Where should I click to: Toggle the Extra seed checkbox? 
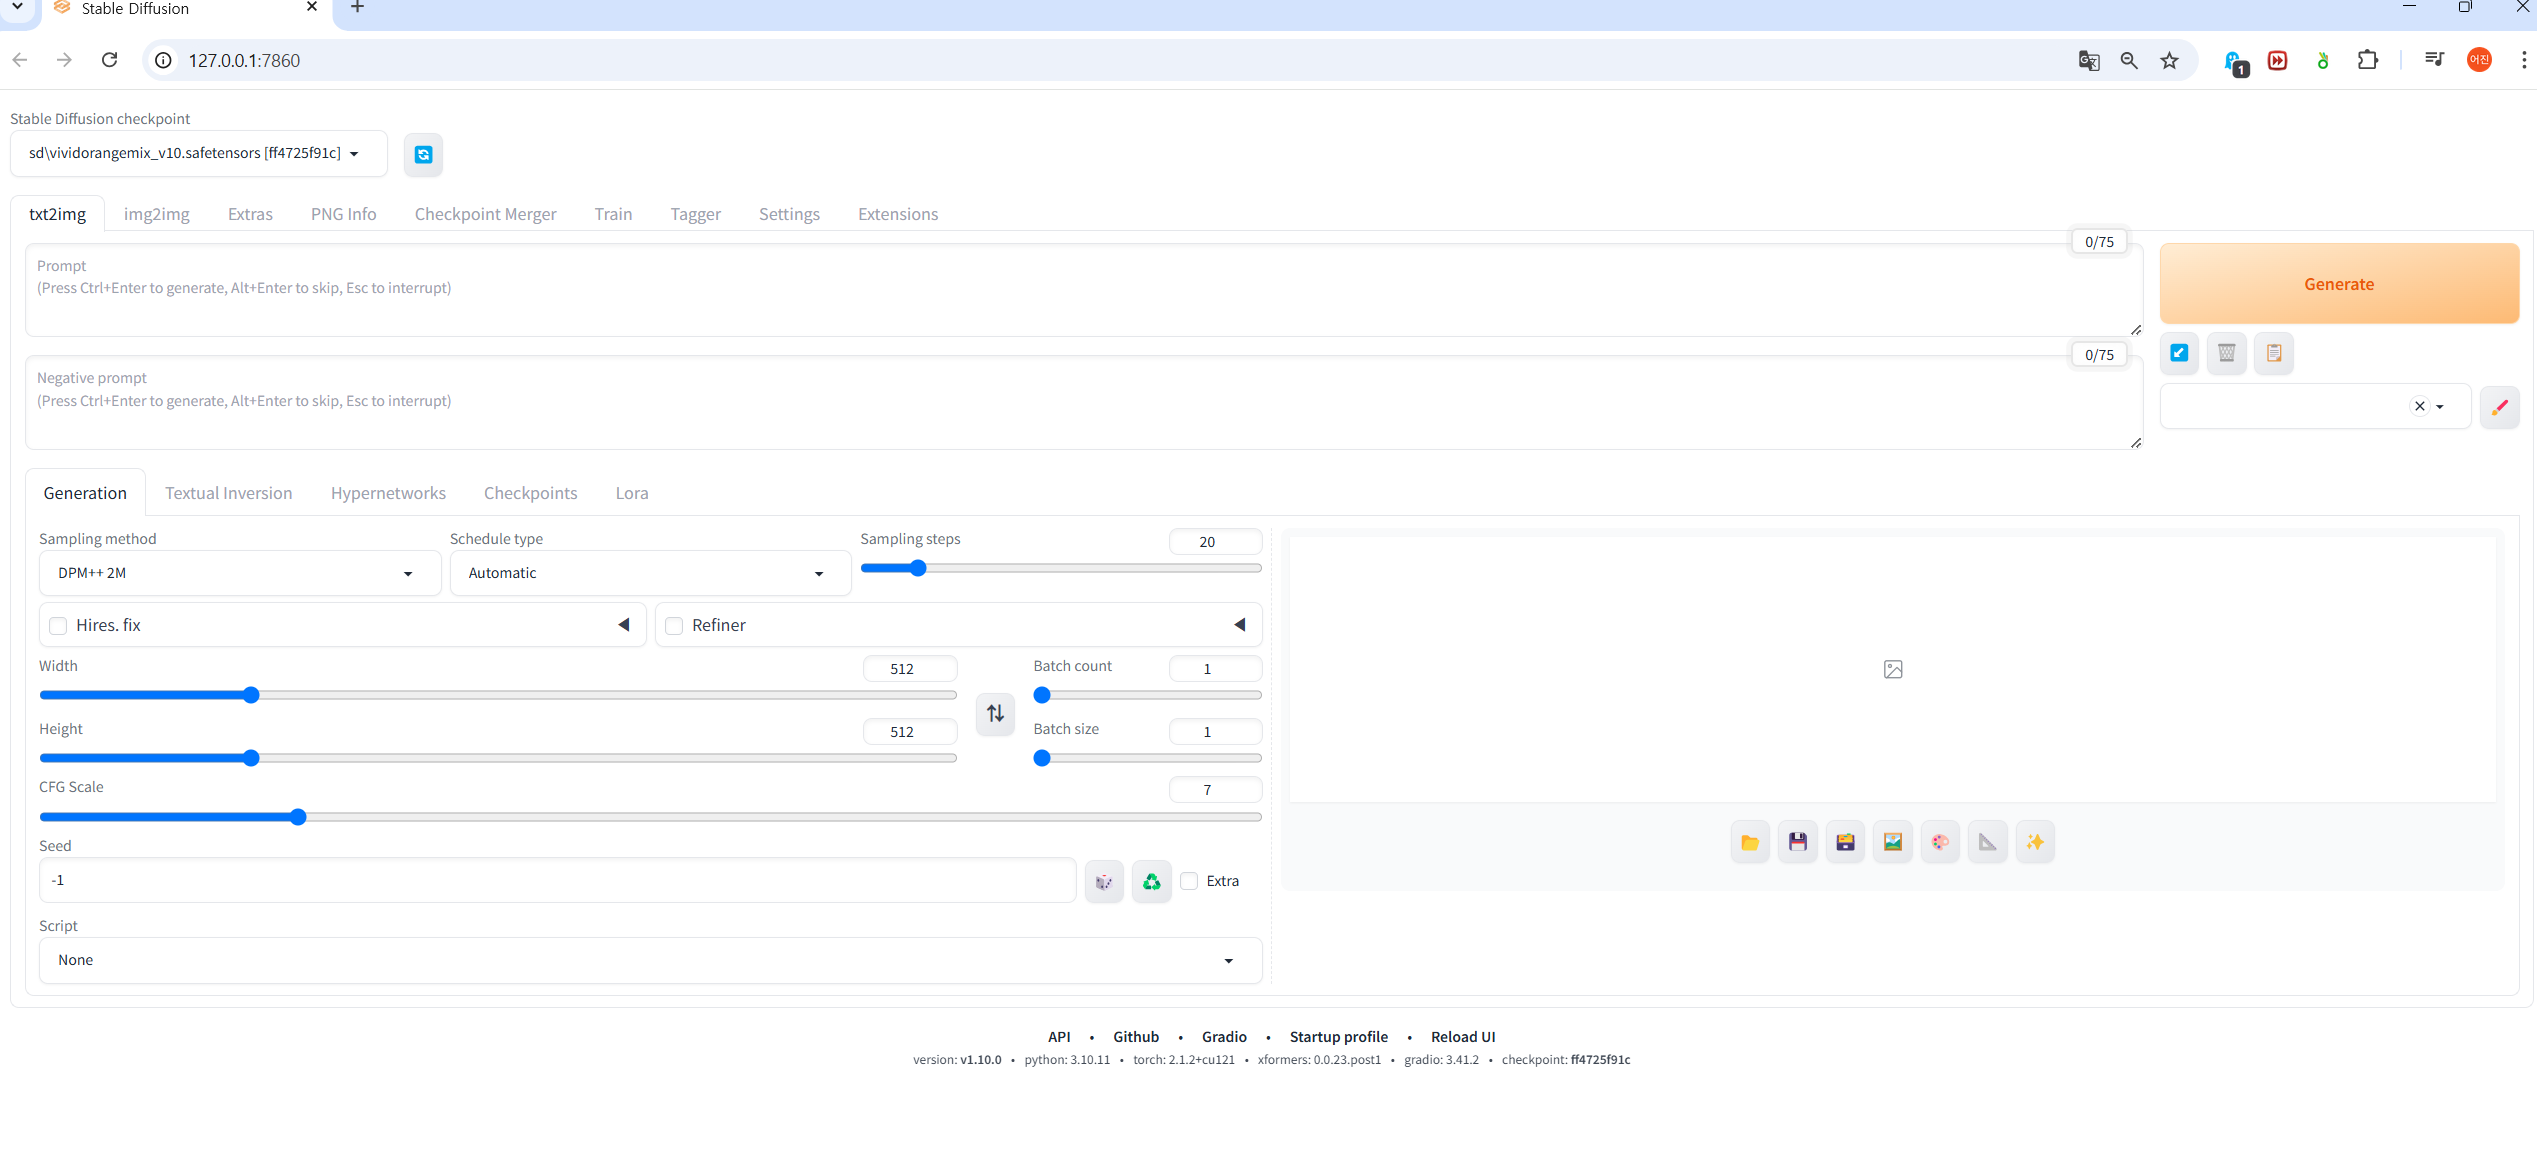click(1189, 881)
